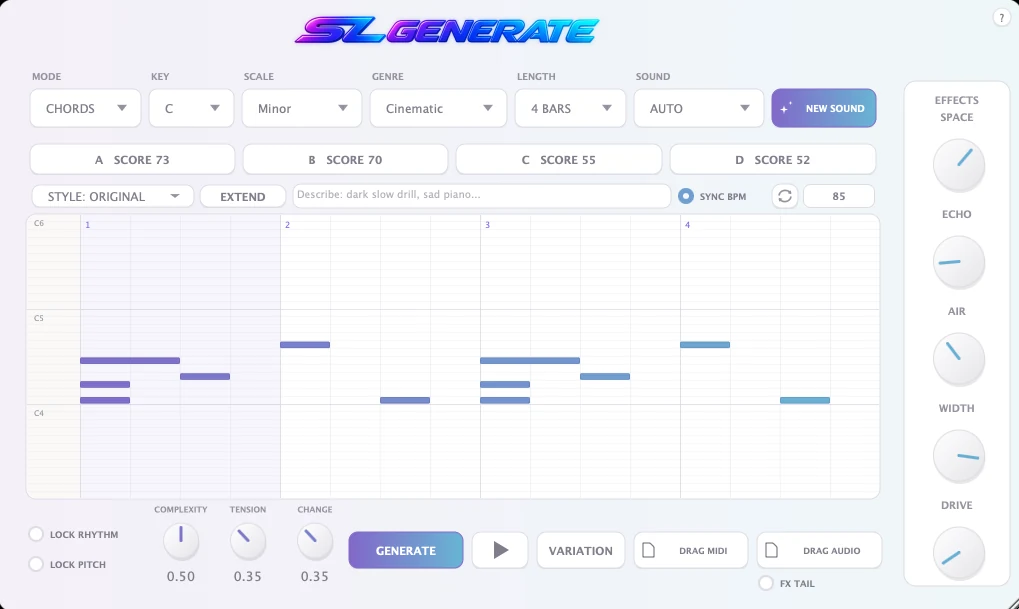Open the Key dropdown showing C
This screenshot has height=609, width=1019.
point(191,108)
